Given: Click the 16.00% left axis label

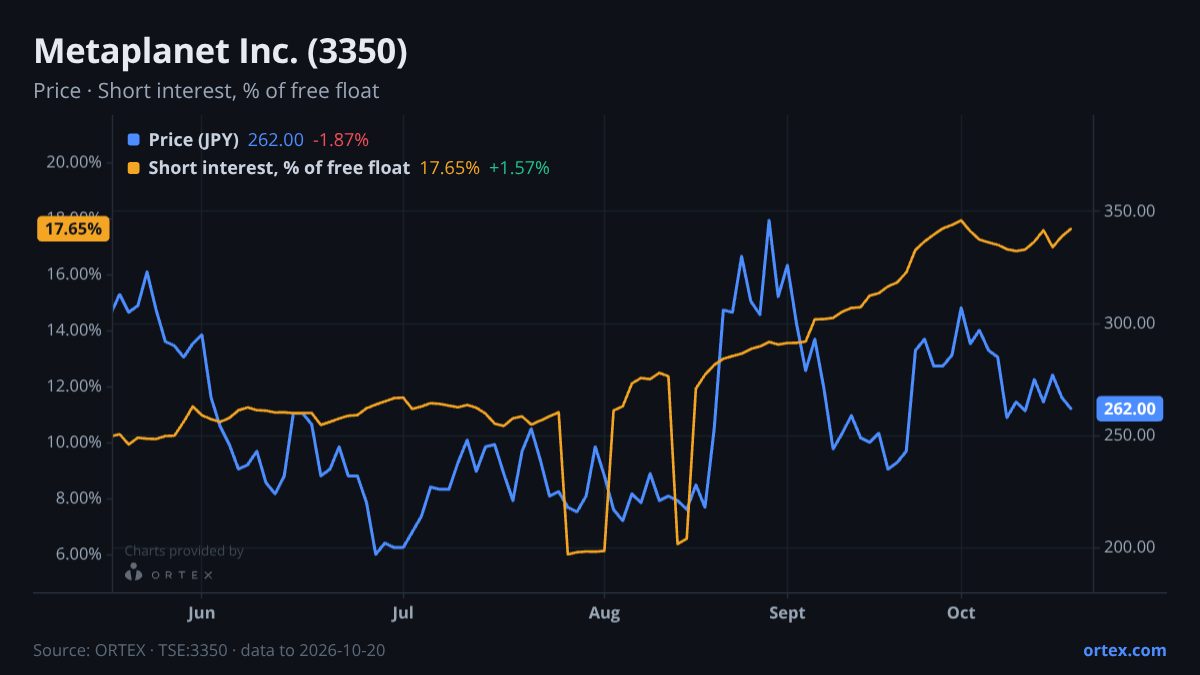Looking at the screenshot, I should point(74,274).
